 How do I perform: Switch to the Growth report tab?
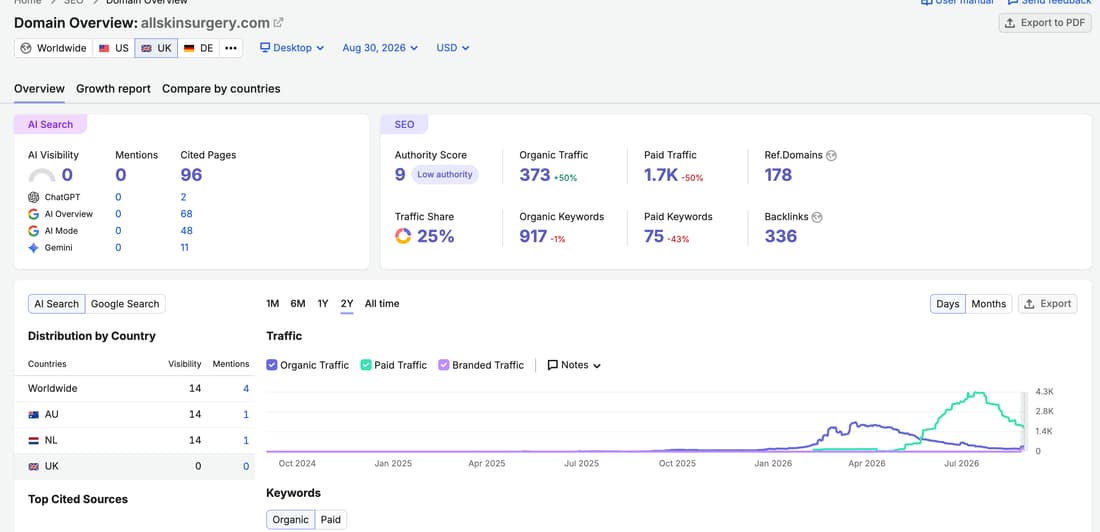click(x=114, y=89)
